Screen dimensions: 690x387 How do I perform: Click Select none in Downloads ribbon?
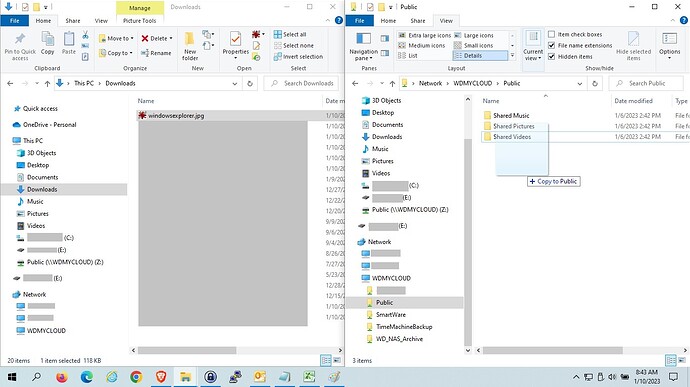294,45
